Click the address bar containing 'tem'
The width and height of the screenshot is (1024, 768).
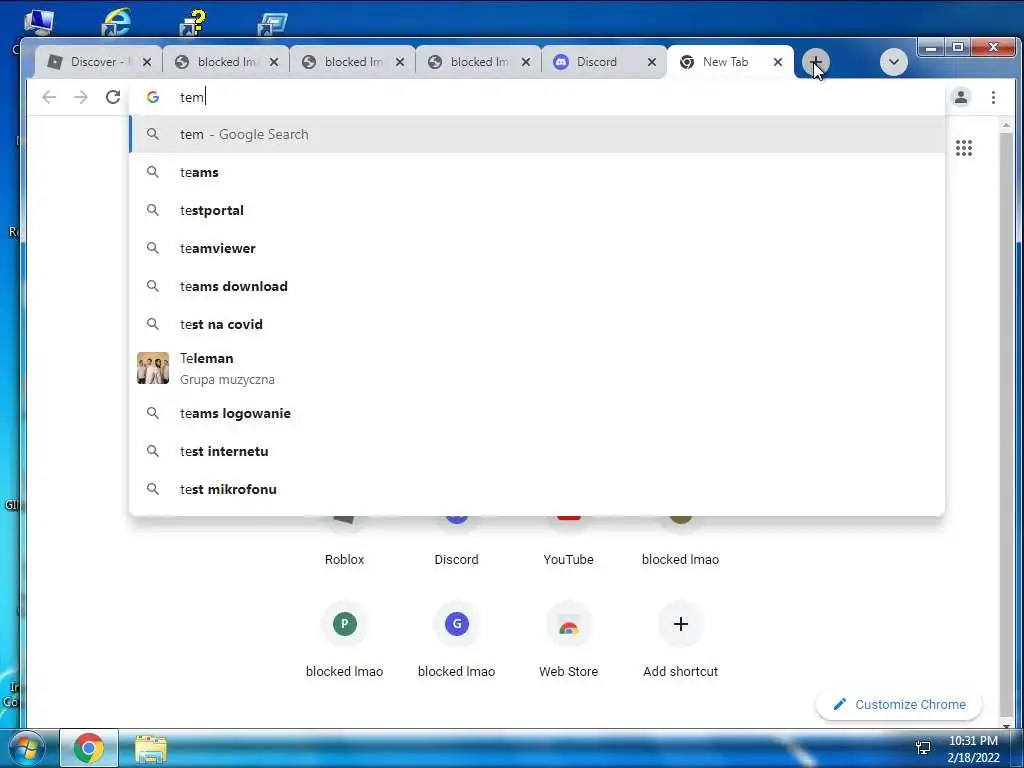coord(537,97)
